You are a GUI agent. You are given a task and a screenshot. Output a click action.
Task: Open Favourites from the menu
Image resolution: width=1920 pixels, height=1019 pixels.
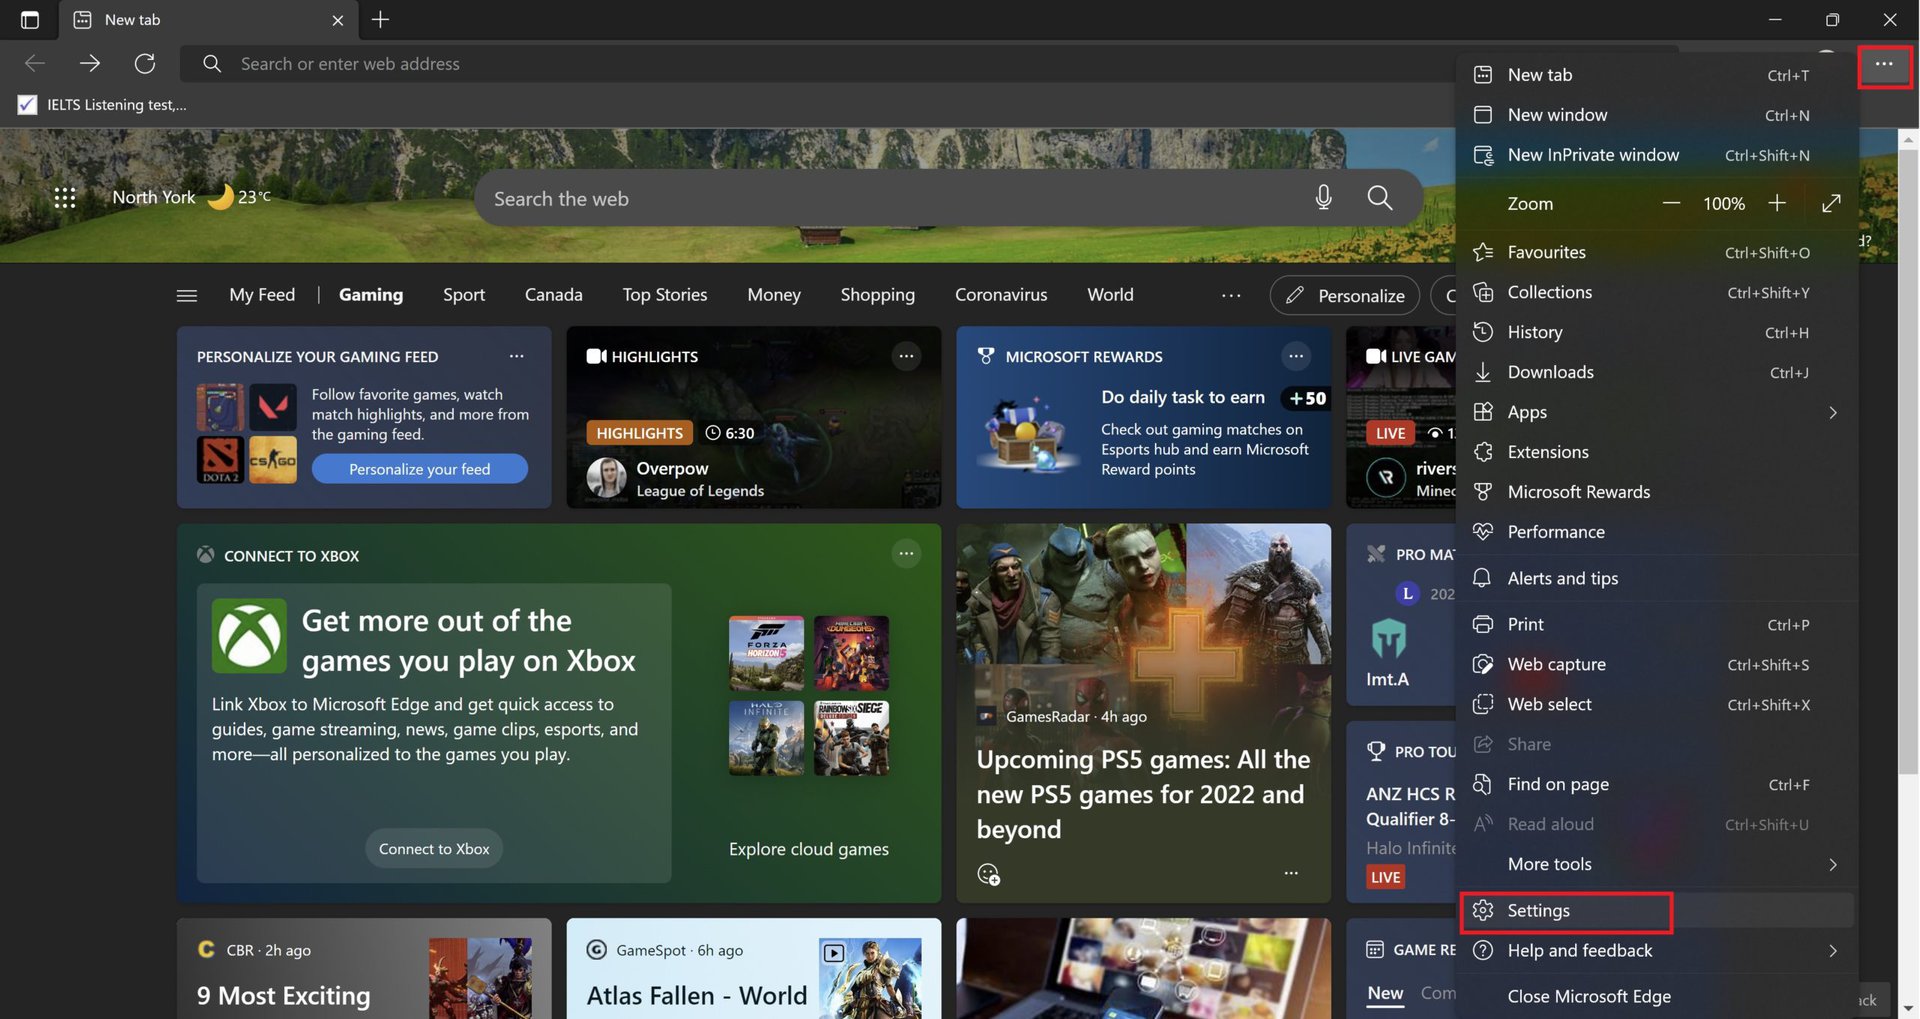coord(1656,252)
